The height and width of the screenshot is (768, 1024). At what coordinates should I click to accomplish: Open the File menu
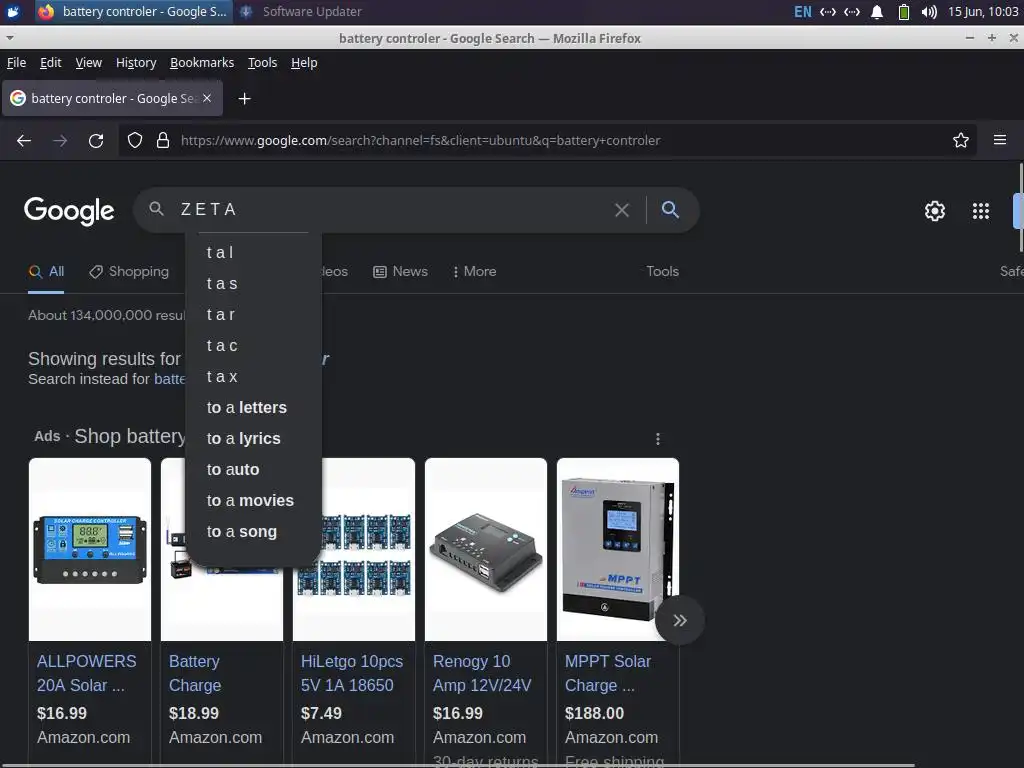pos(16,63)
